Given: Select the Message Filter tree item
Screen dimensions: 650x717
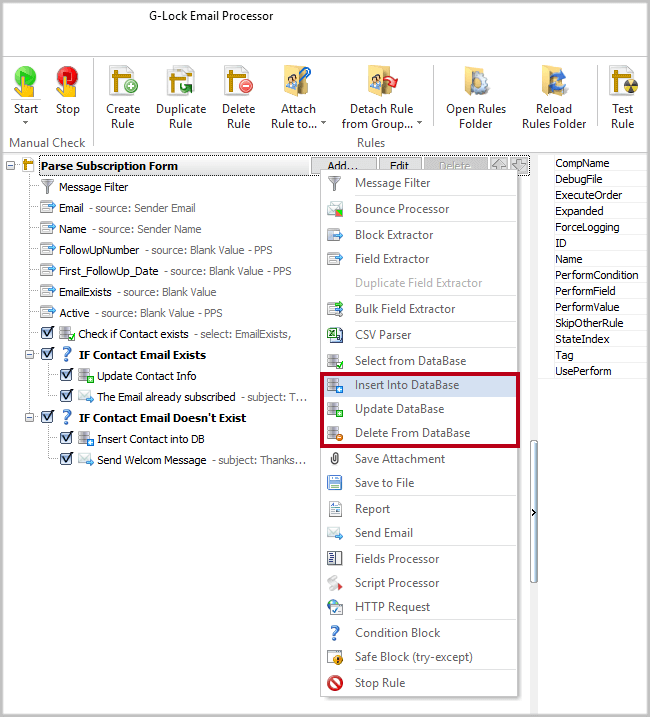Looking at the screenshot, I should pyautogui.click(x=94, y=187).
